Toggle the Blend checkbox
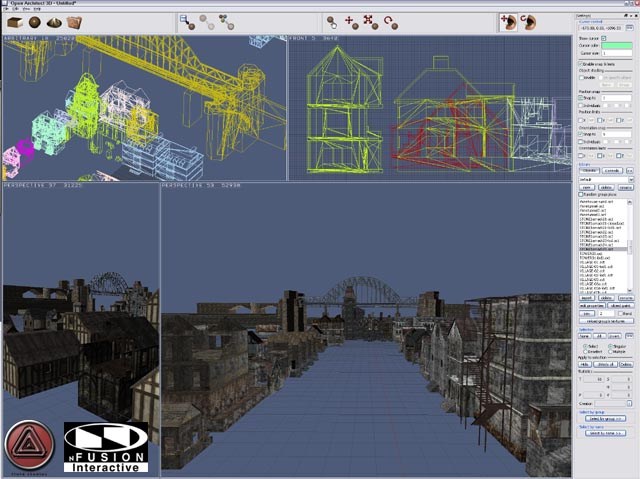 tap(620, 313)
